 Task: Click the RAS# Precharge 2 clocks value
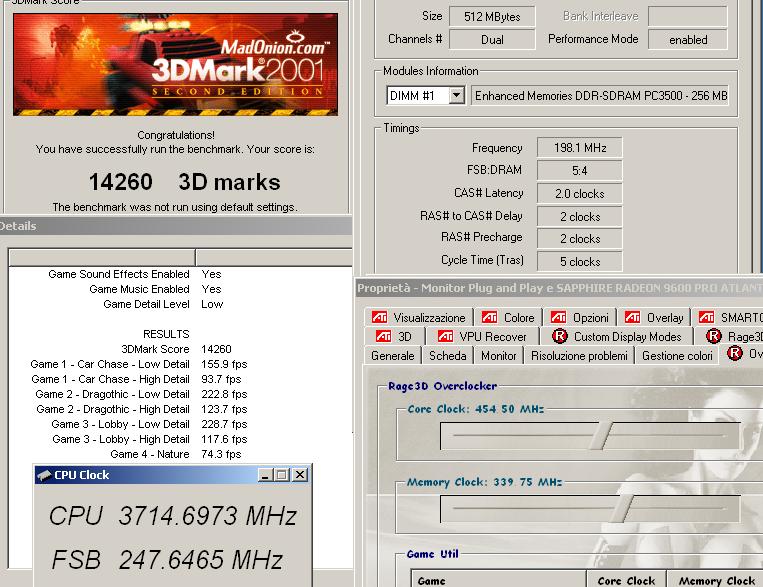(x=580, y=238)
